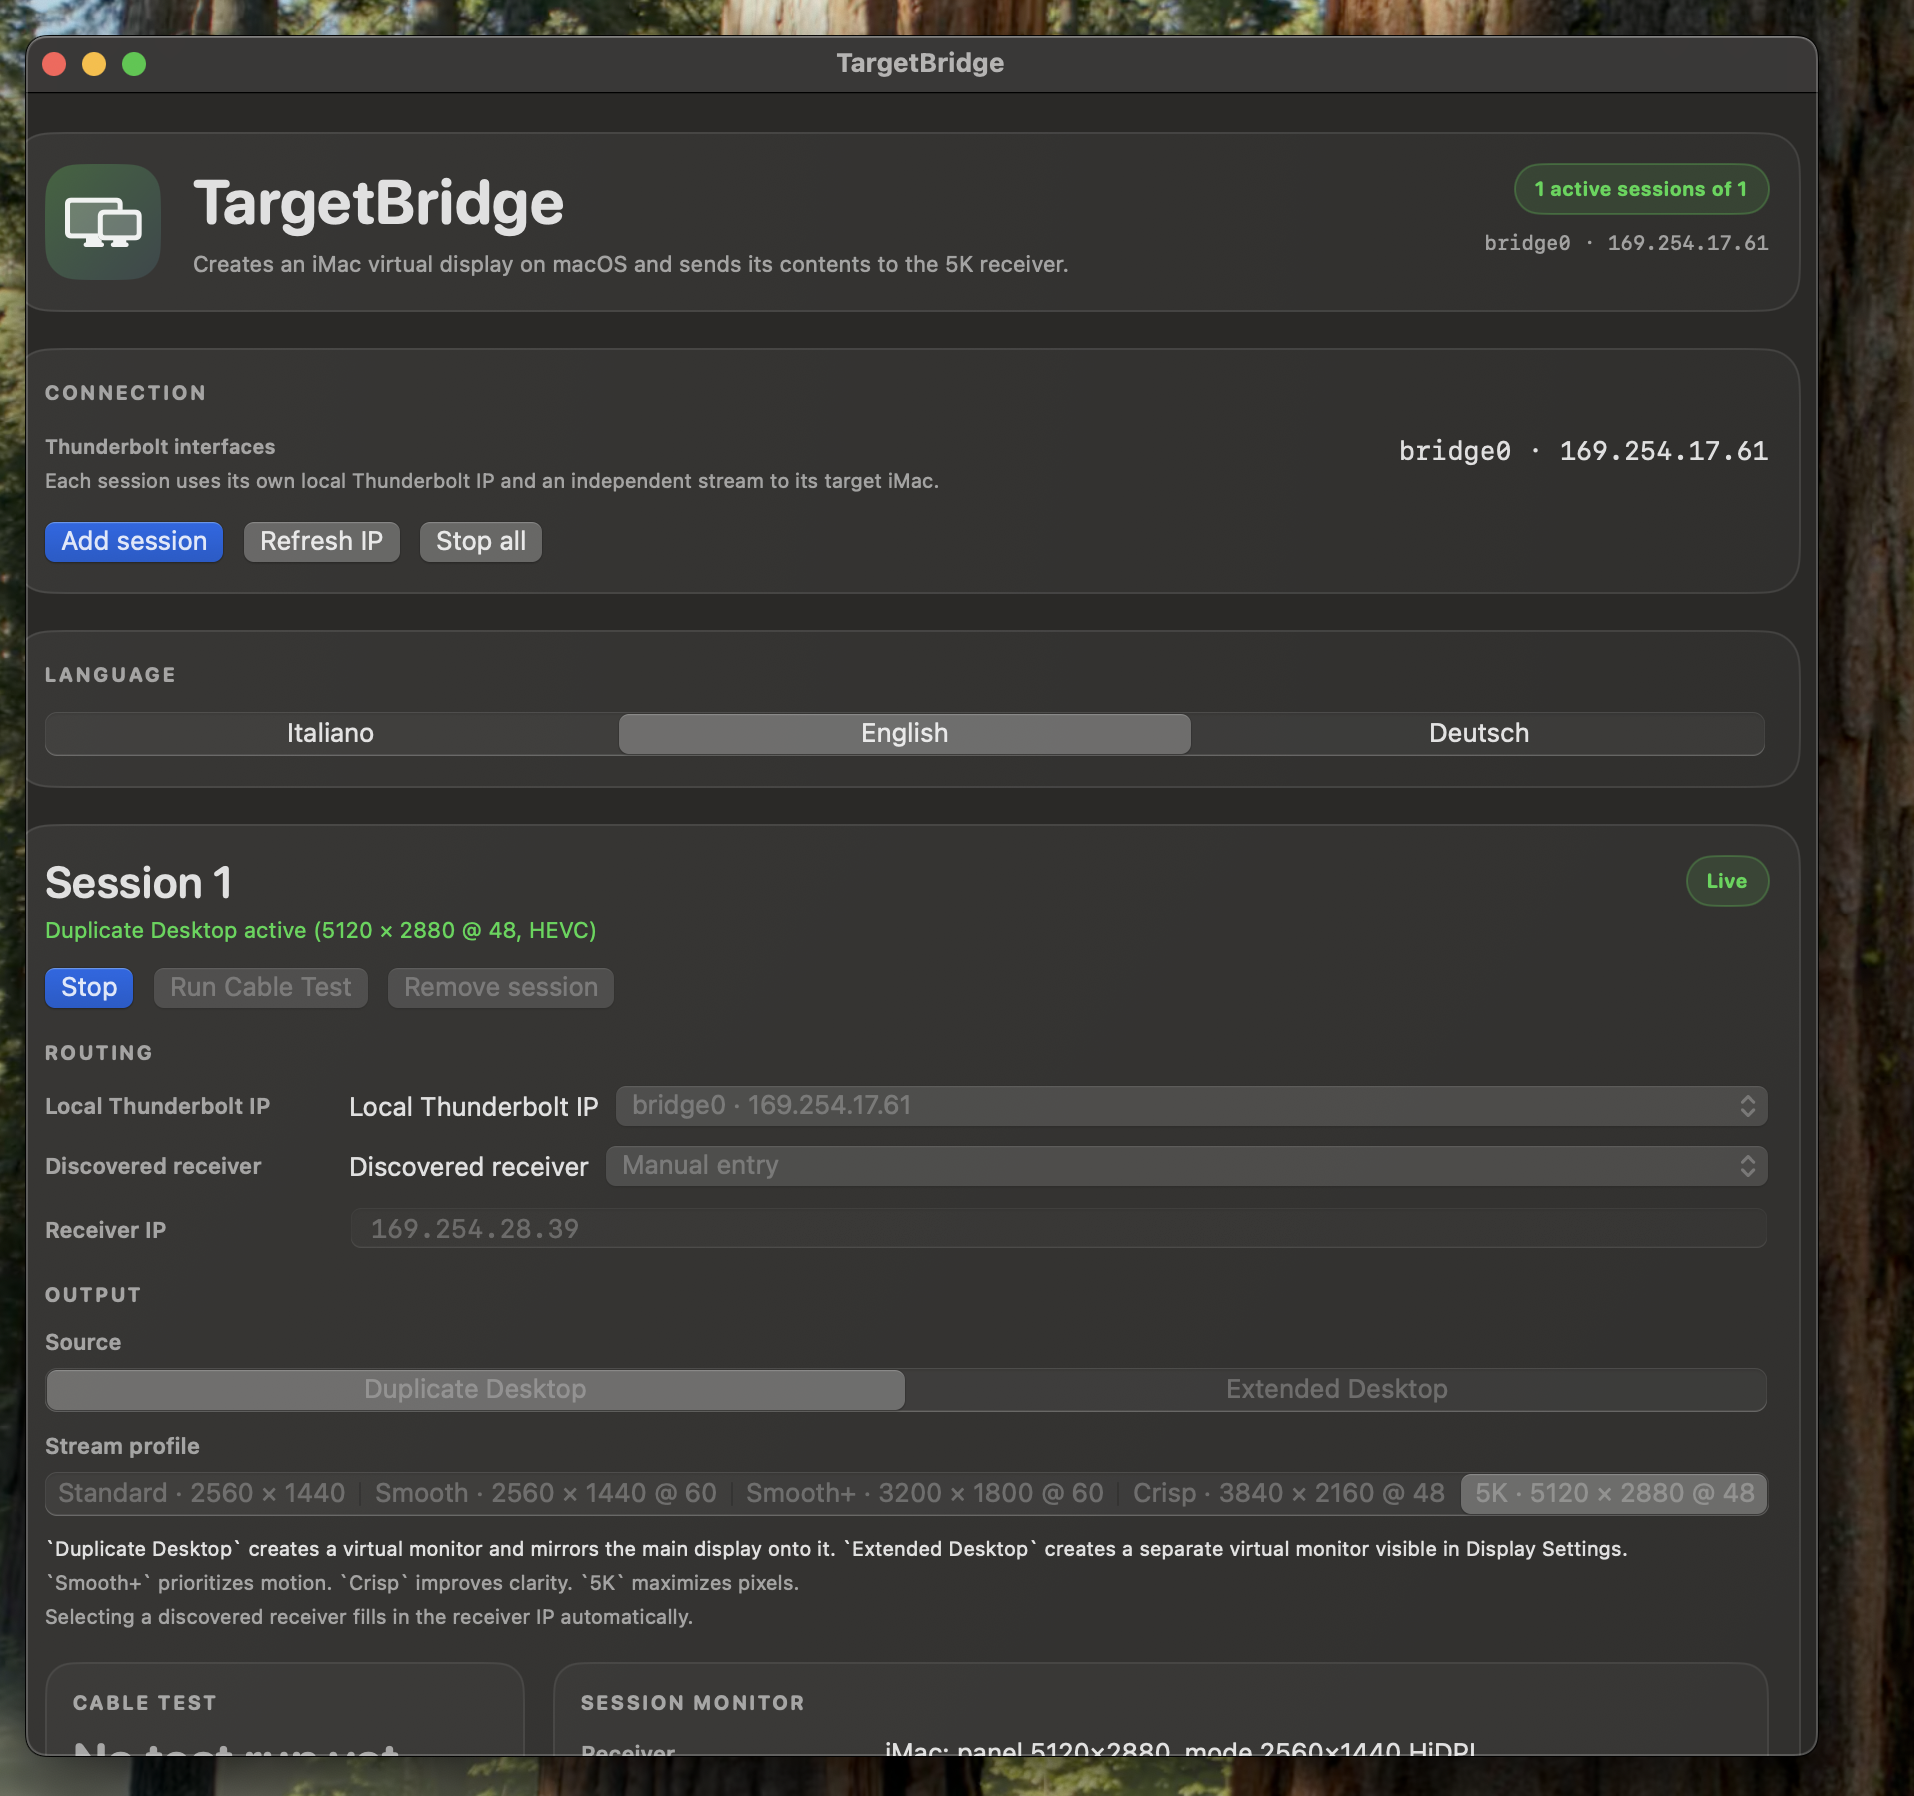Minimize the TargetBridge window

(x=94, y=64)
